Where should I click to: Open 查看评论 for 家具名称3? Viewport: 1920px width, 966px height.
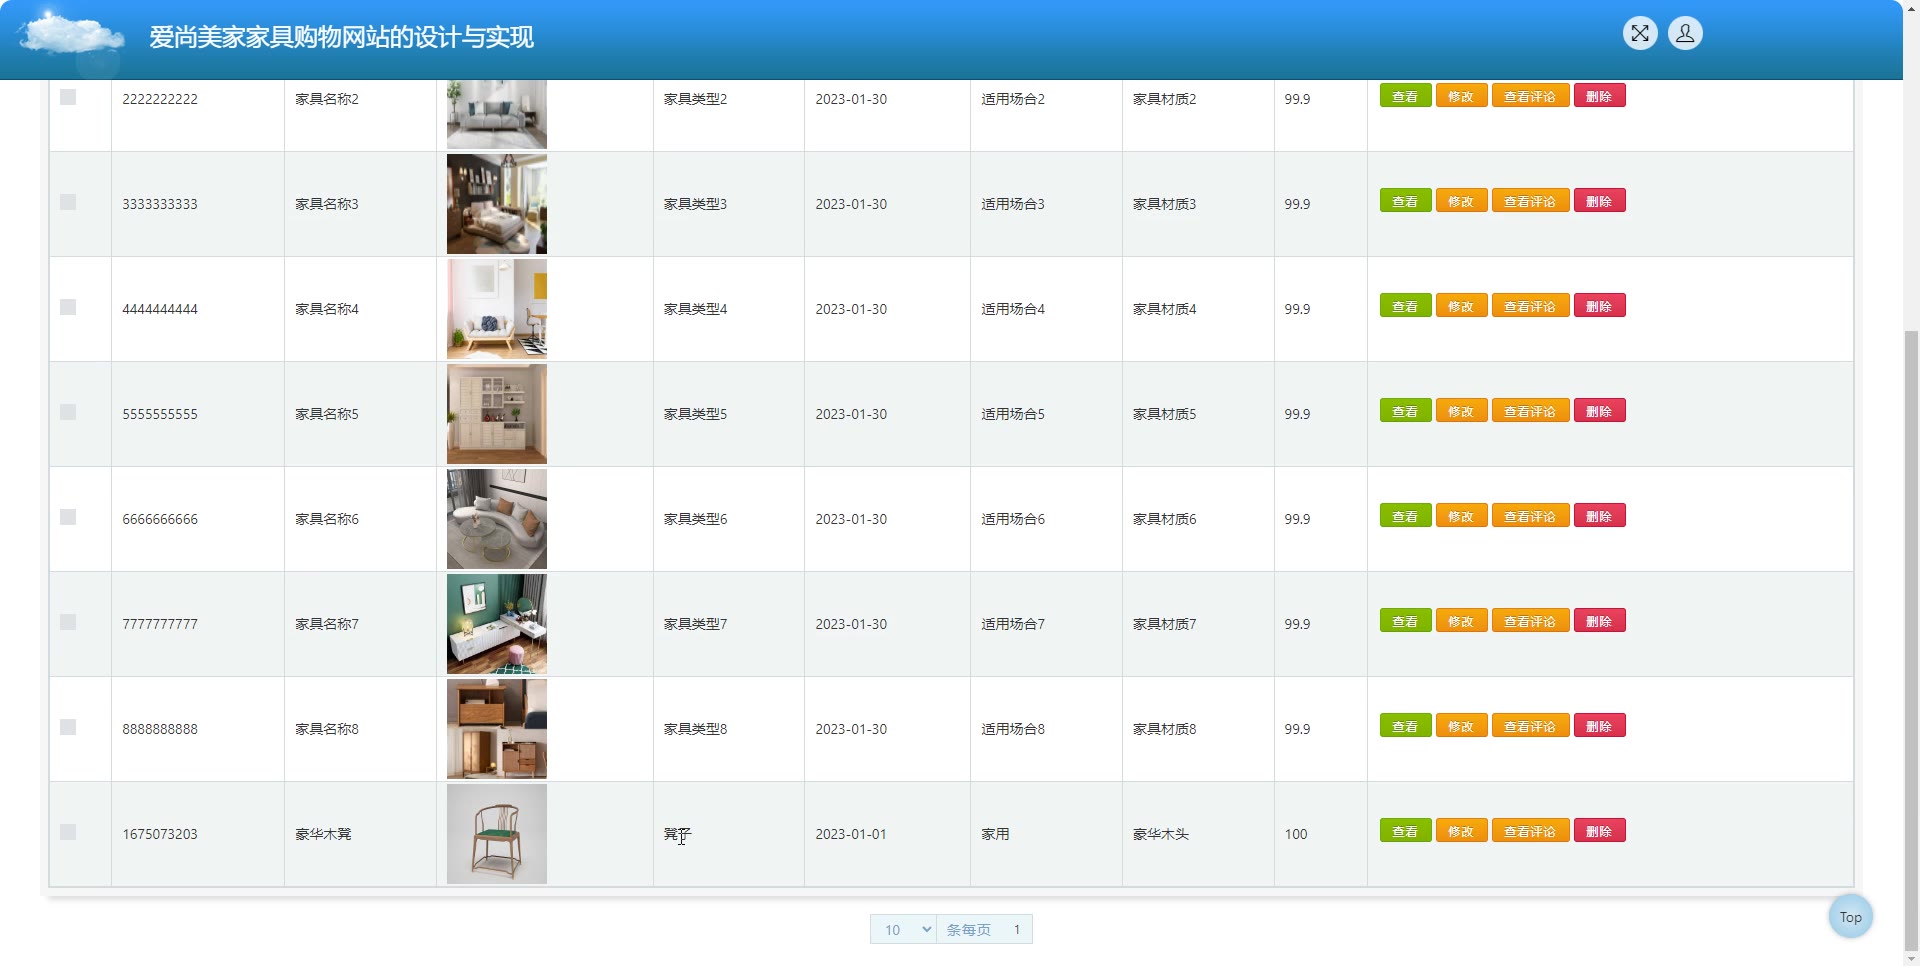(1530, 201)
